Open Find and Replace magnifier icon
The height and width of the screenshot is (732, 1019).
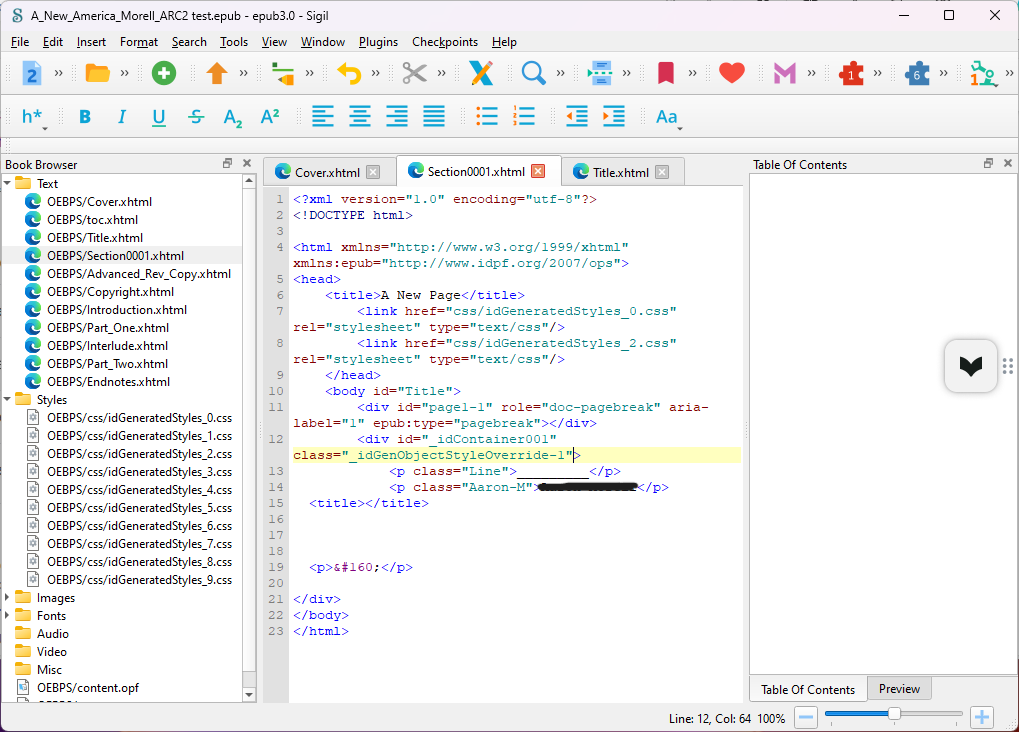point(533,73)
